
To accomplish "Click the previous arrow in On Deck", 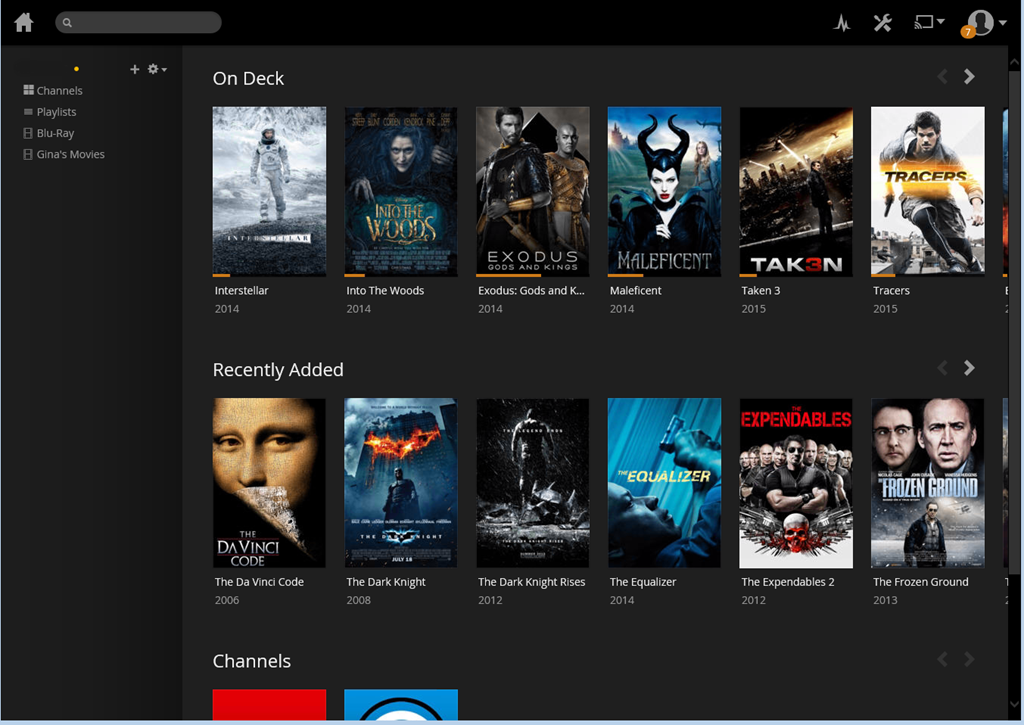I will coord(941,77).
